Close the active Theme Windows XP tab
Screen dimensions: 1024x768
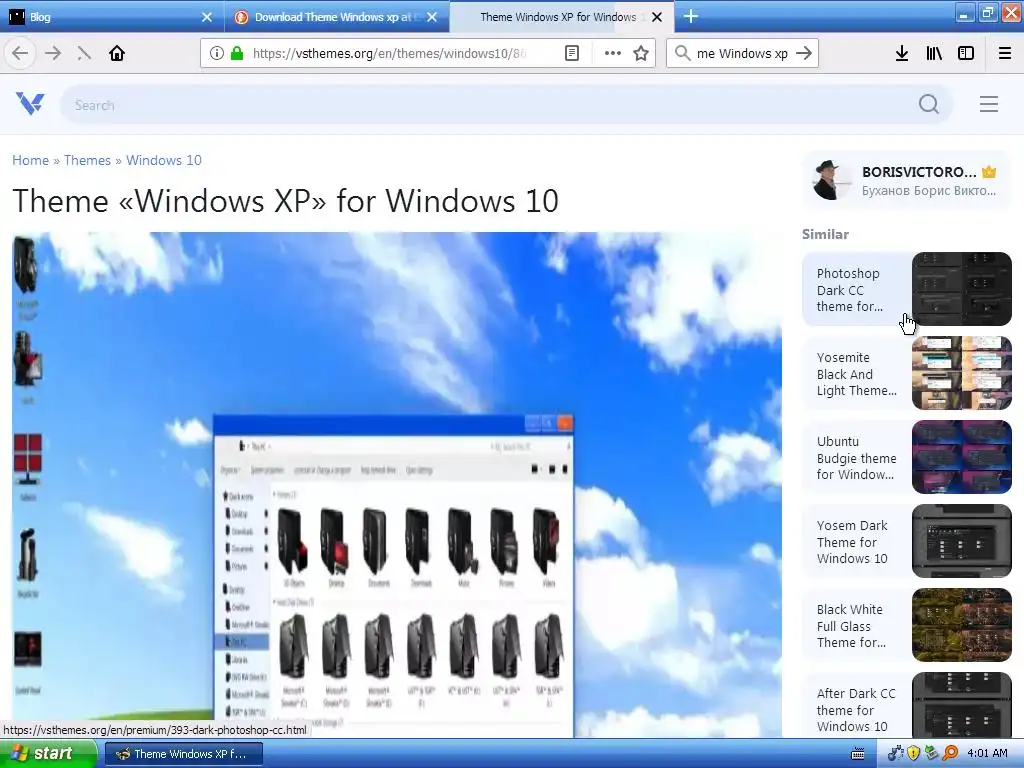pos(658,17)
